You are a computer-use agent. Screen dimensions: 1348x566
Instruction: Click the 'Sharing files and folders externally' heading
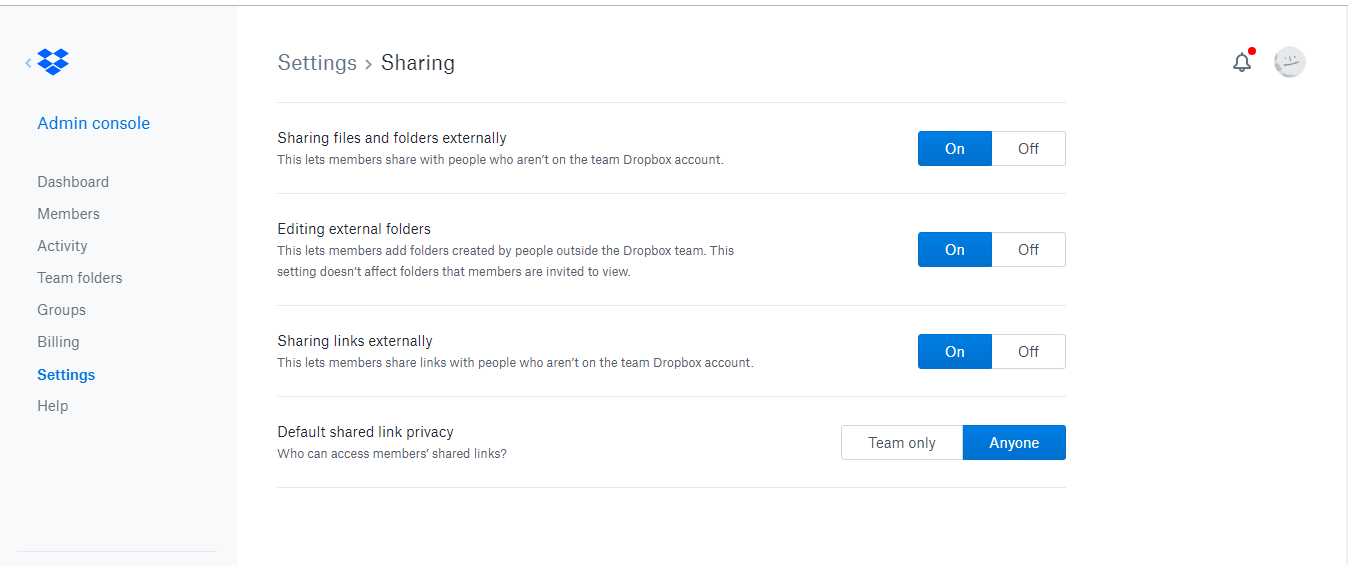[x=392, y=138]
